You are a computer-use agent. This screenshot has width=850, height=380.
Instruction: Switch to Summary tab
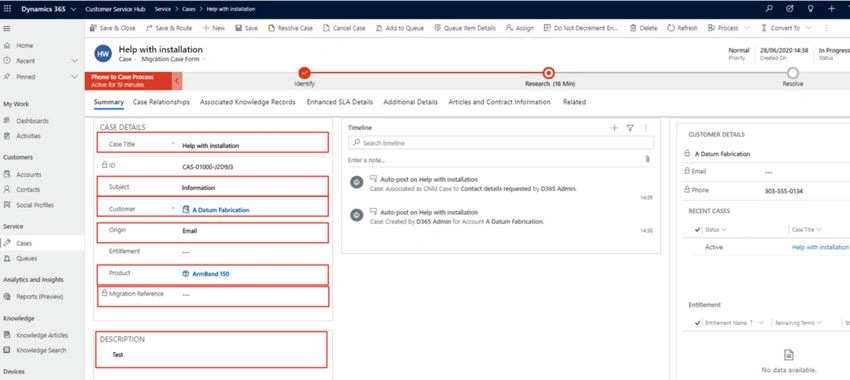pyautogui.click(x=108, y=102)
